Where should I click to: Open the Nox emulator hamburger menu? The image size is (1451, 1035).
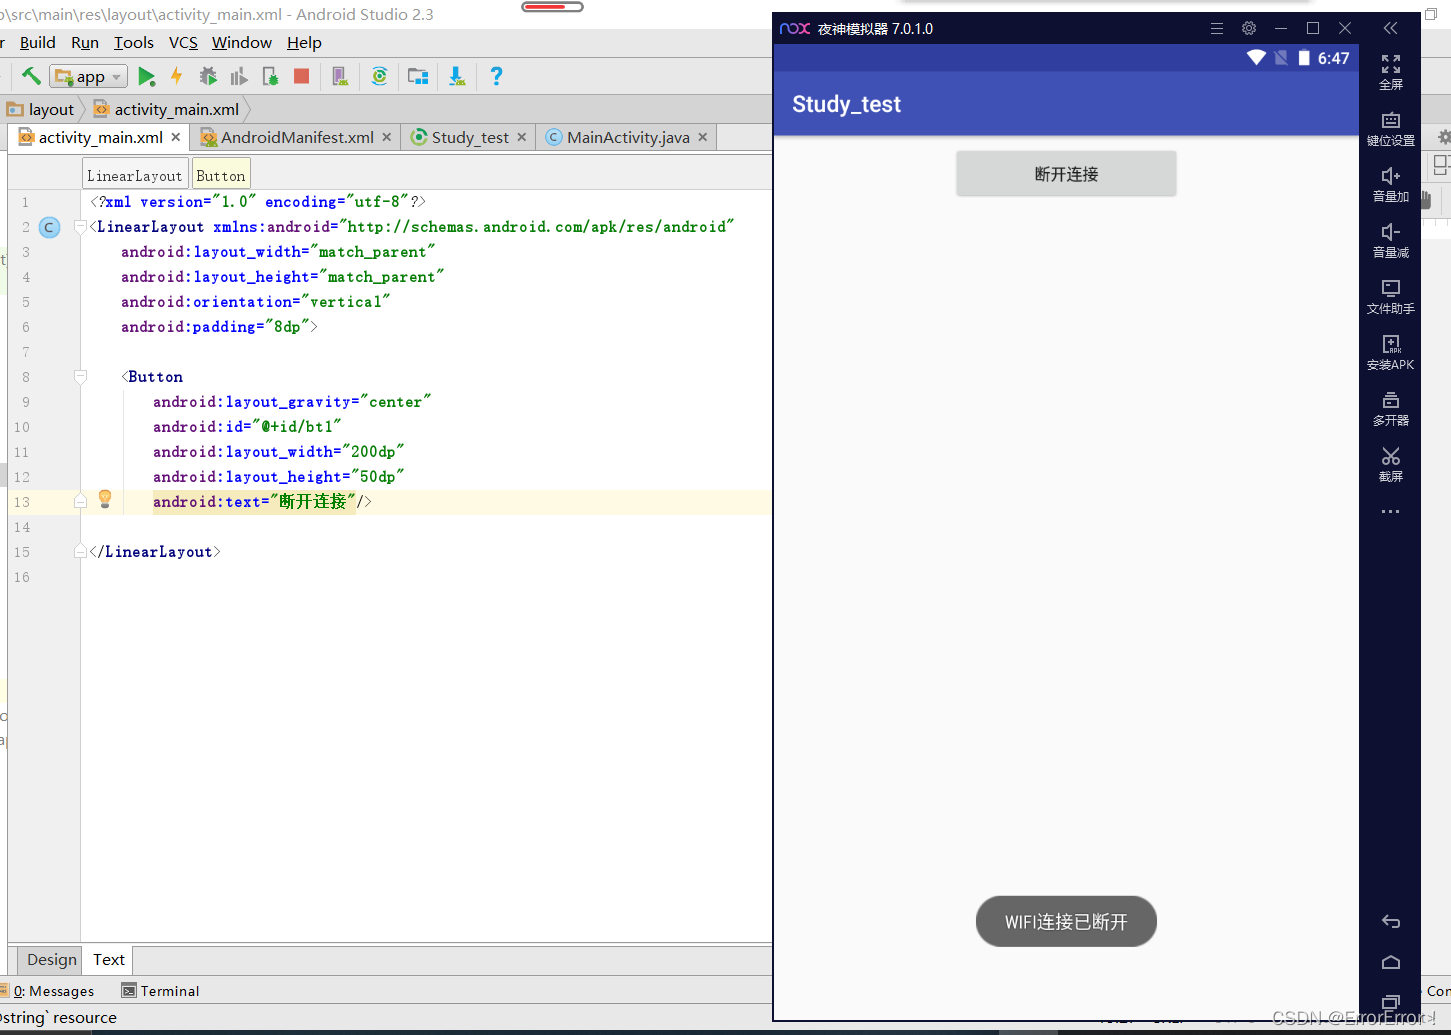[x=1217, y=28]
